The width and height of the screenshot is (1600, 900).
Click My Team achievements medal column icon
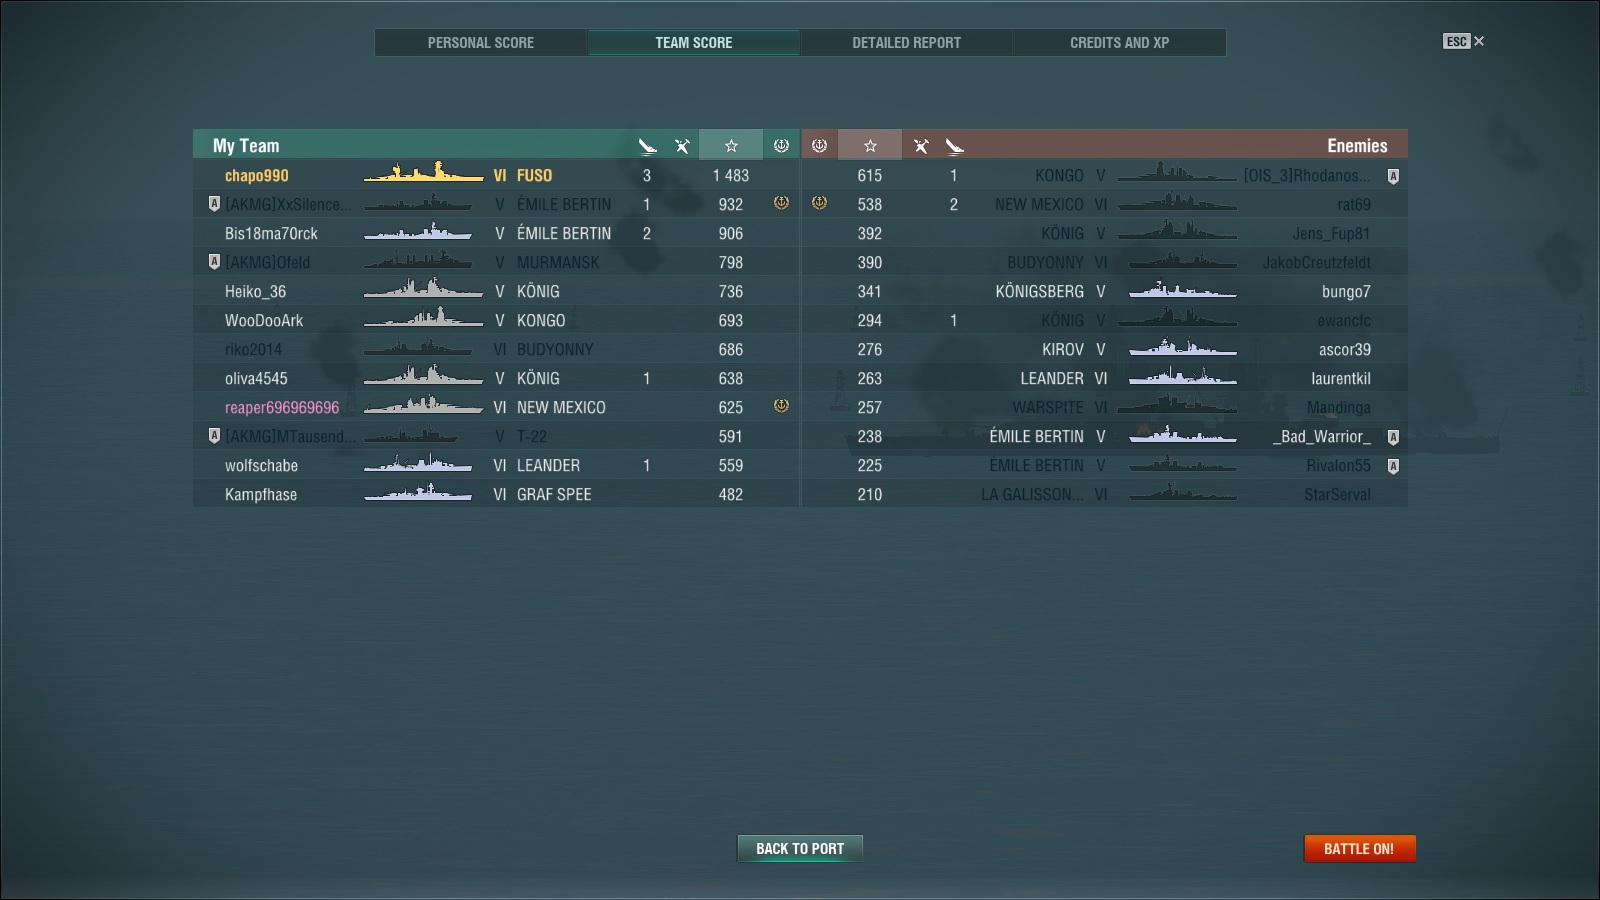point(781,146)
